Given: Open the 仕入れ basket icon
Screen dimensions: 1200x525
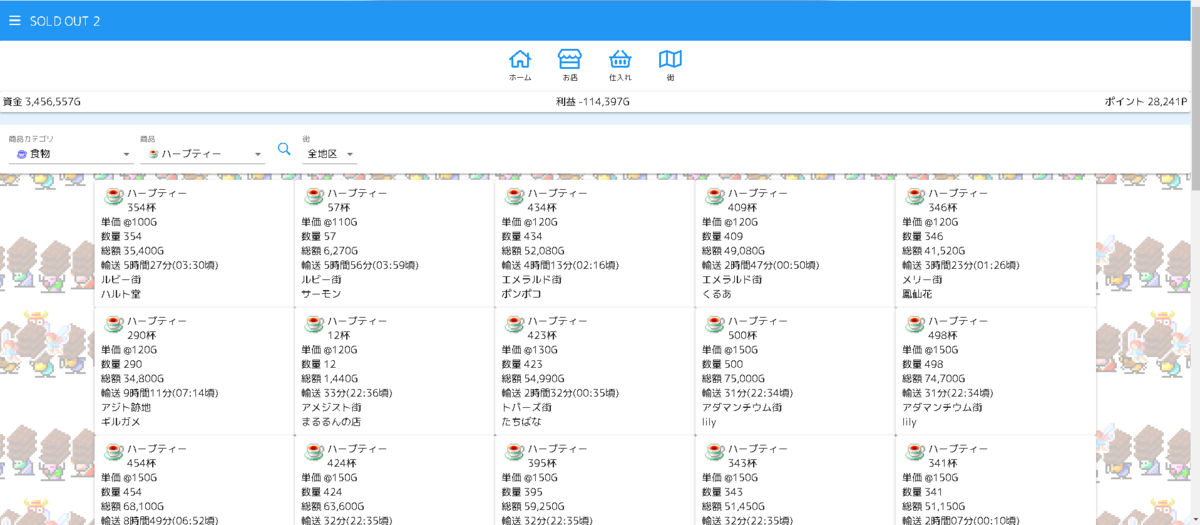Looking at the screenshot, I should point(620,64).
